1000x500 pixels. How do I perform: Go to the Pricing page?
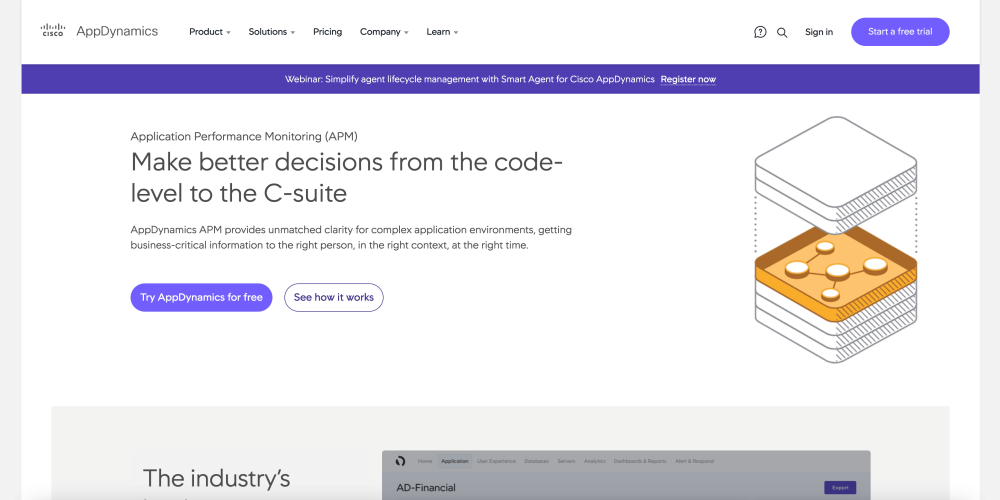[x=327, y=32]
